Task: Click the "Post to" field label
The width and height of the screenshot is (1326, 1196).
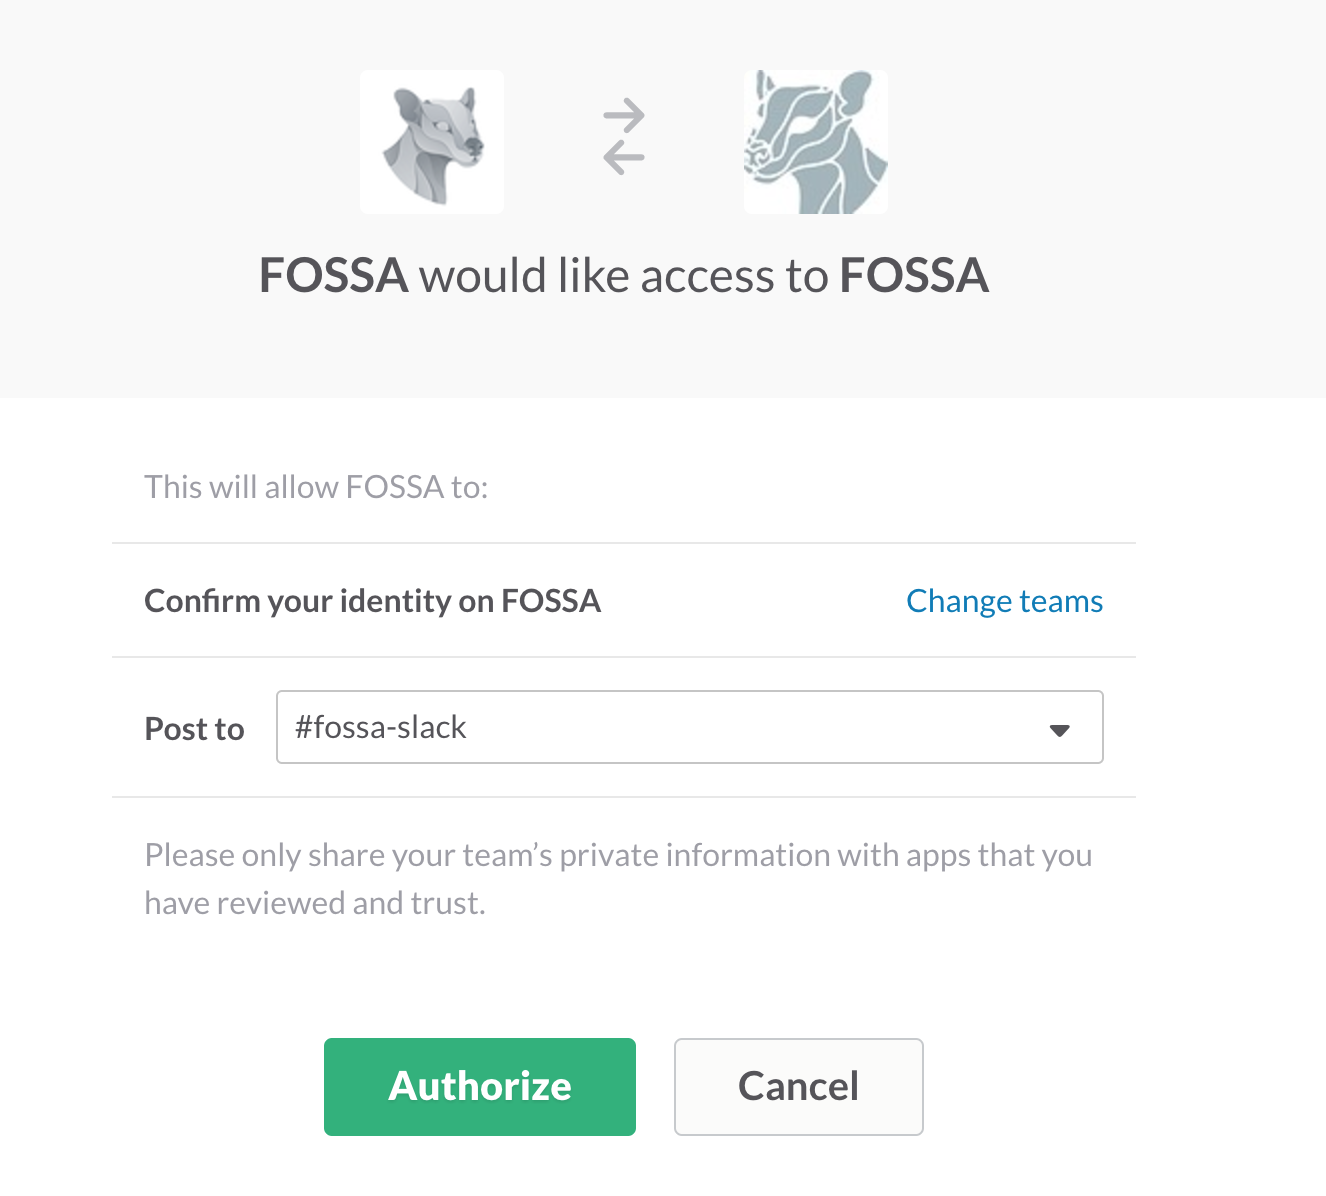Action: pos(194,729)
